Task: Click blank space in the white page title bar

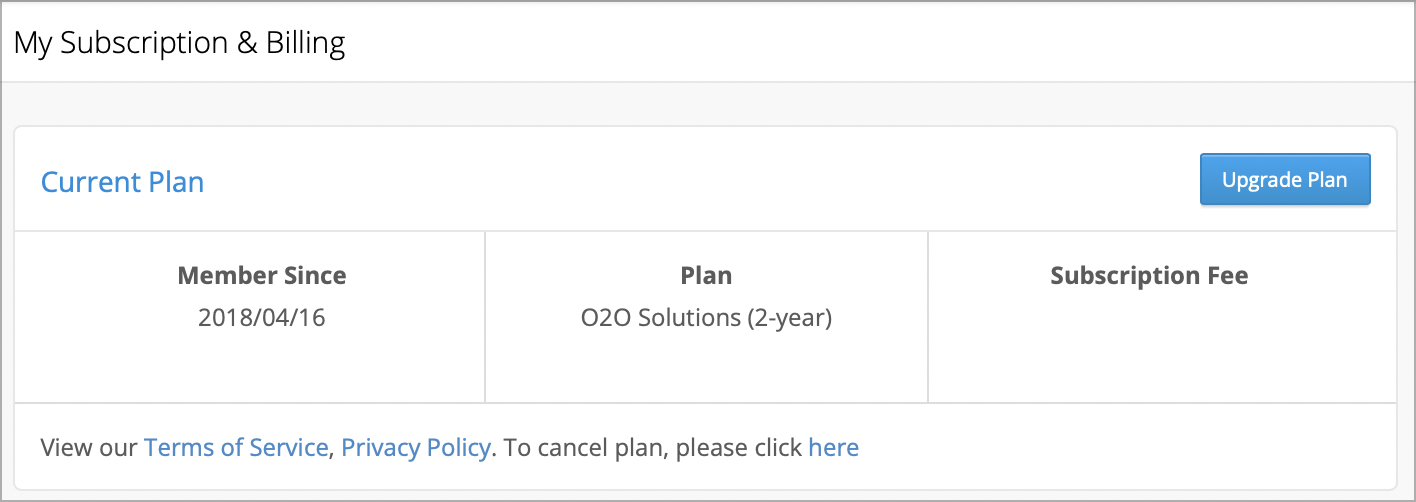Action: (x=880, y=43)
